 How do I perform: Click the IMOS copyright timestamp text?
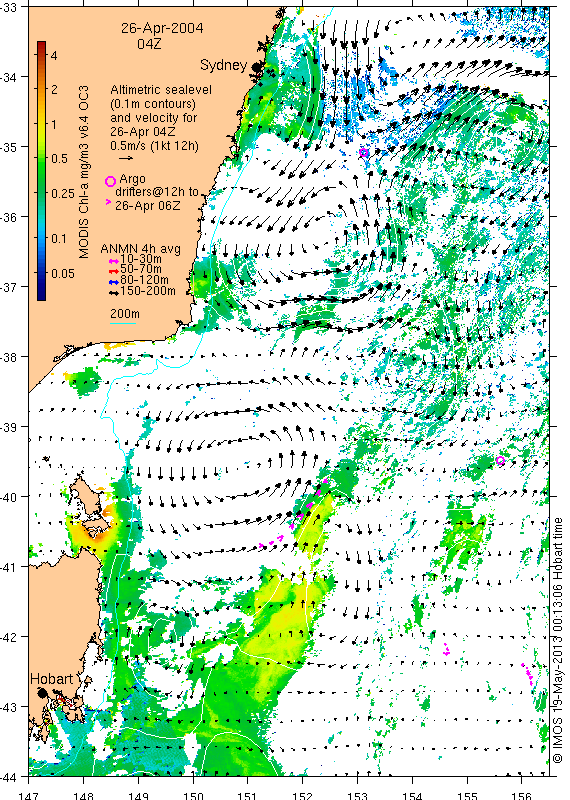tap(558, 641)
